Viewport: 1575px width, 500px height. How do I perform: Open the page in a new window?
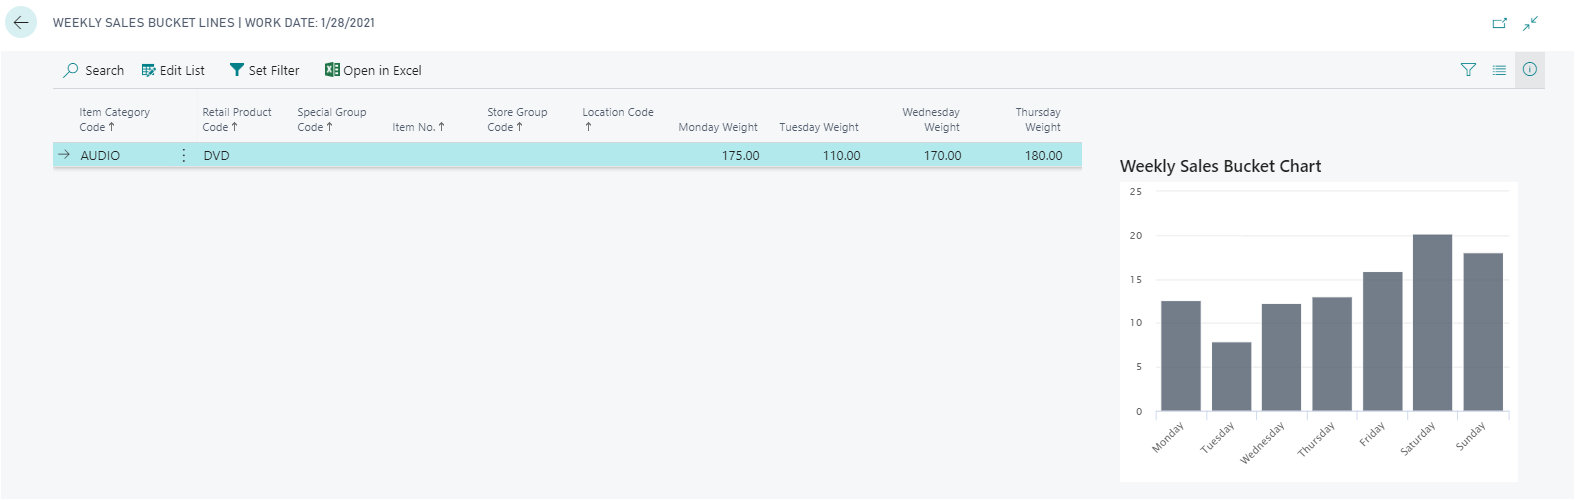(1499, 23)
